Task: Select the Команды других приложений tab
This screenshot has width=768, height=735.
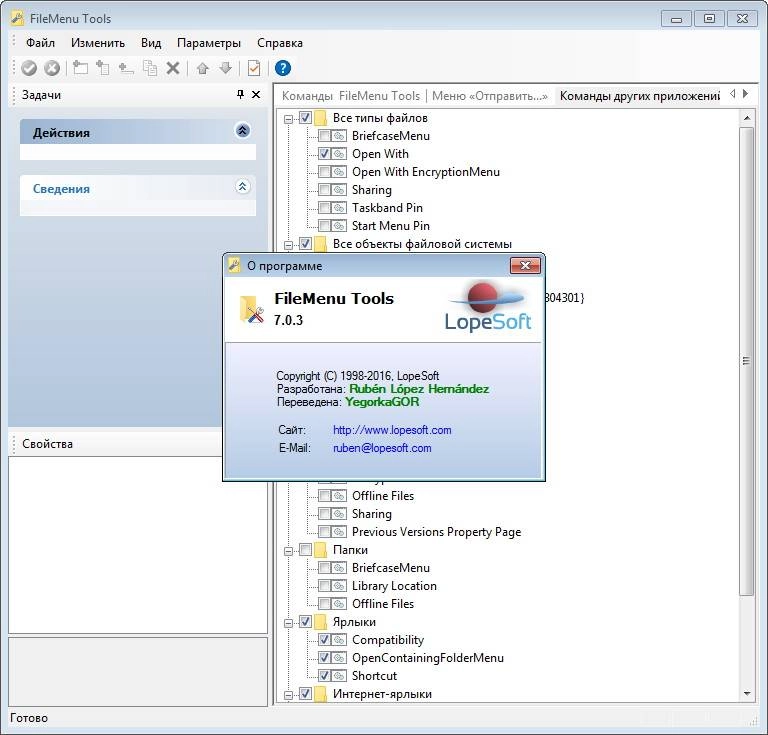Action: tap(639, 96)
